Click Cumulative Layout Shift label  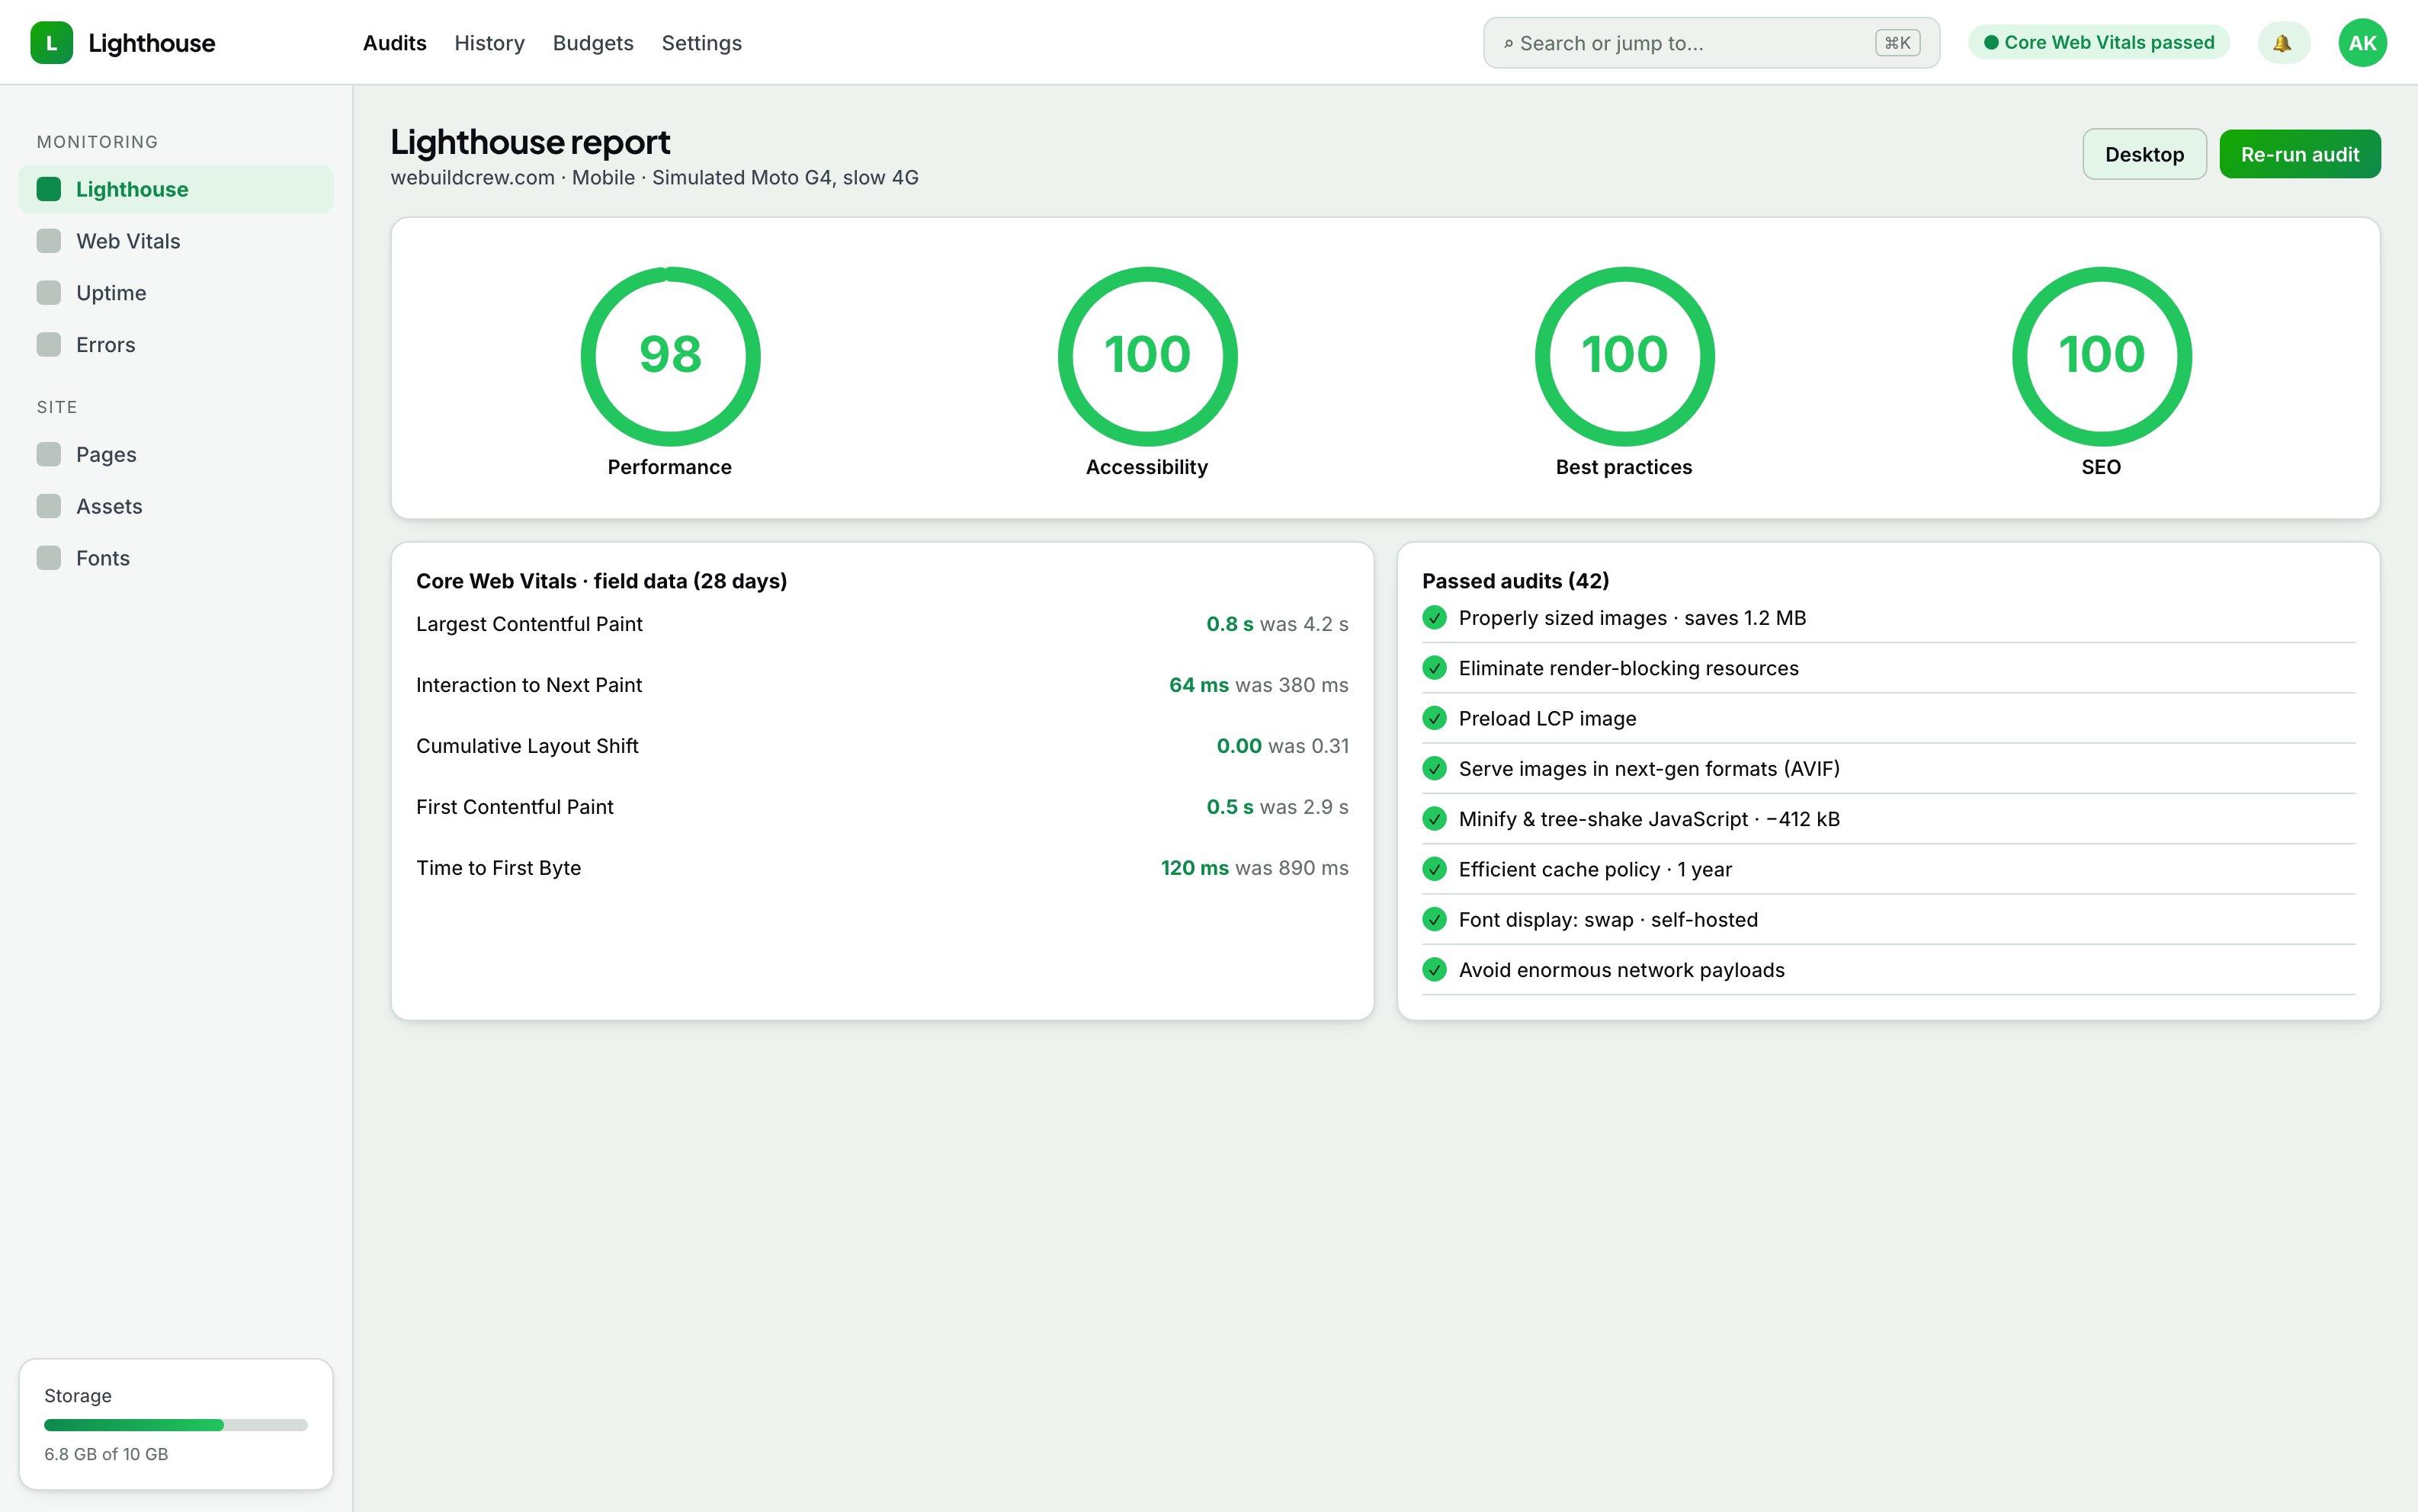click(527, 746)
